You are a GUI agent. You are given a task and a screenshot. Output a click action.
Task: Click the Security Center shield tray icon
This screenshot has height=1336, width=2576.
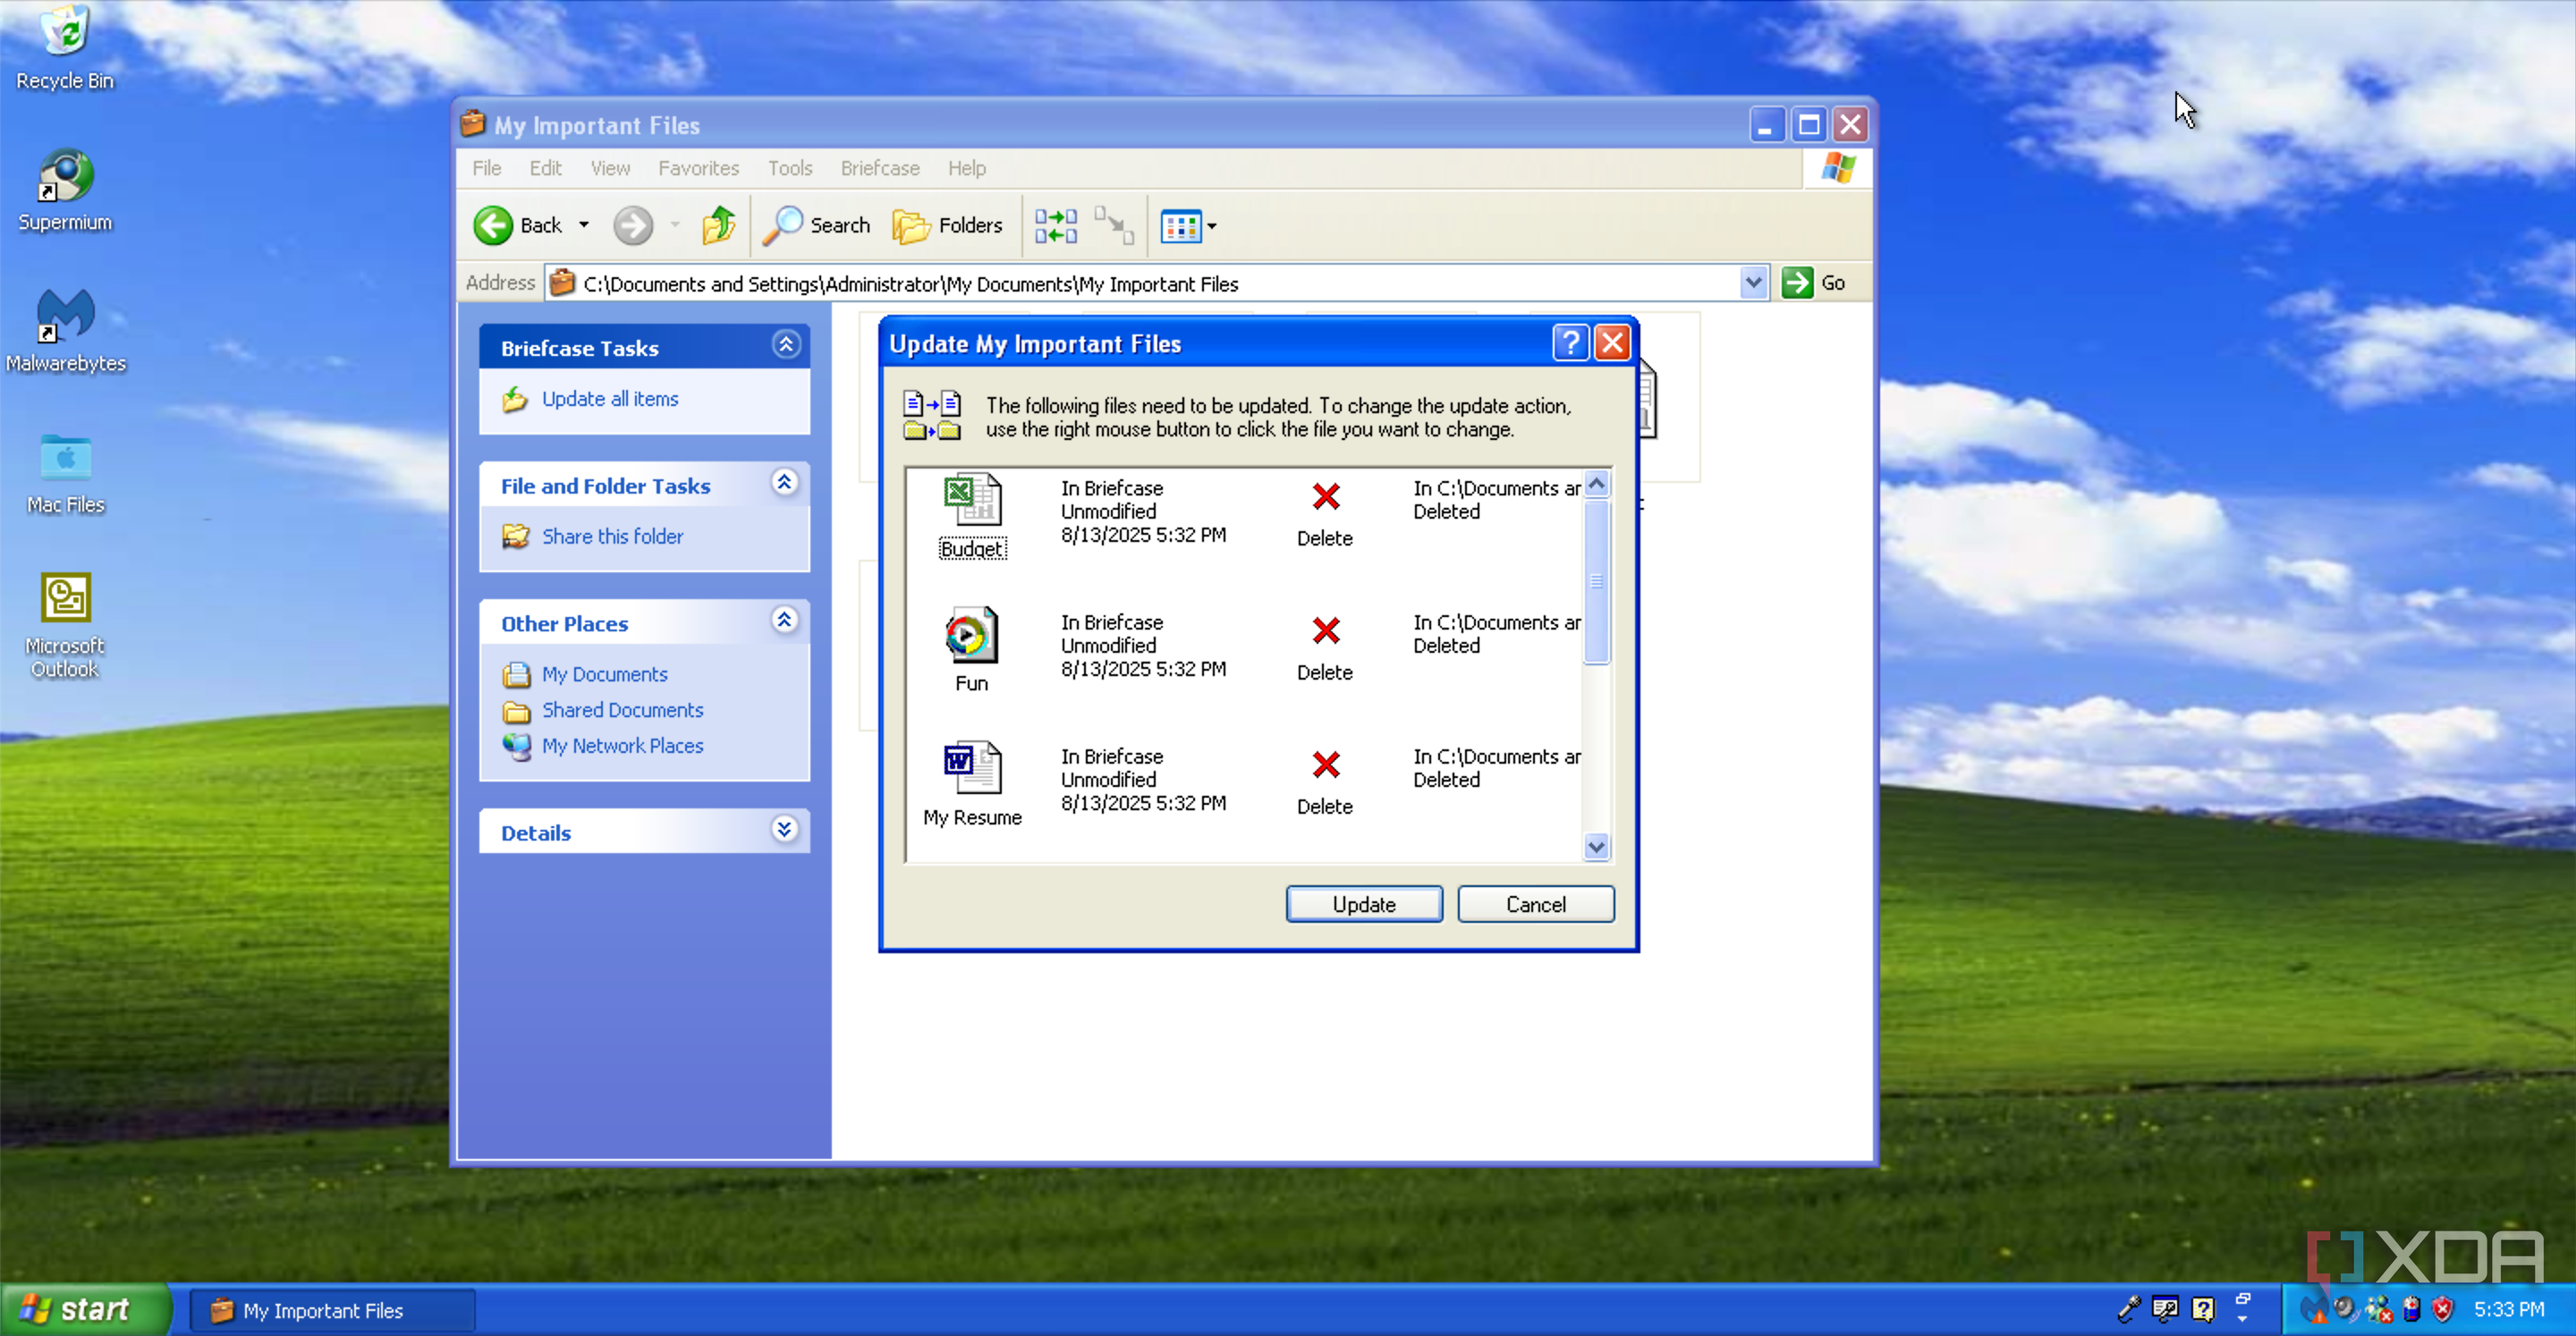coord(2443,1309)
